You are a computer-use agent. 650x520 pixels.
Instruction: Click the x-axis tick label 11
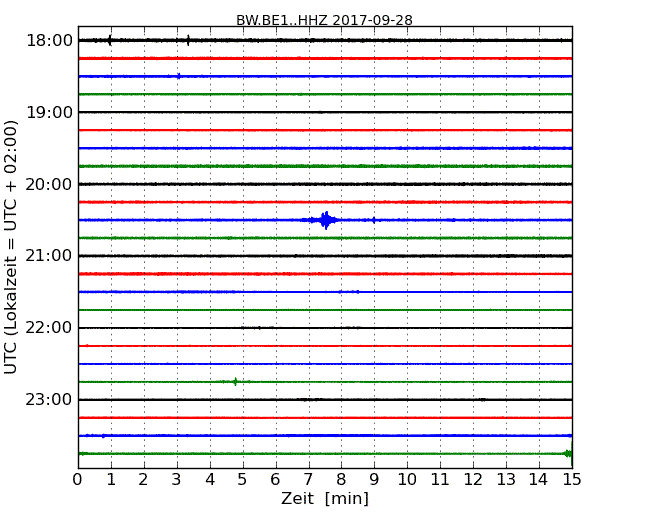pos(440,480)
